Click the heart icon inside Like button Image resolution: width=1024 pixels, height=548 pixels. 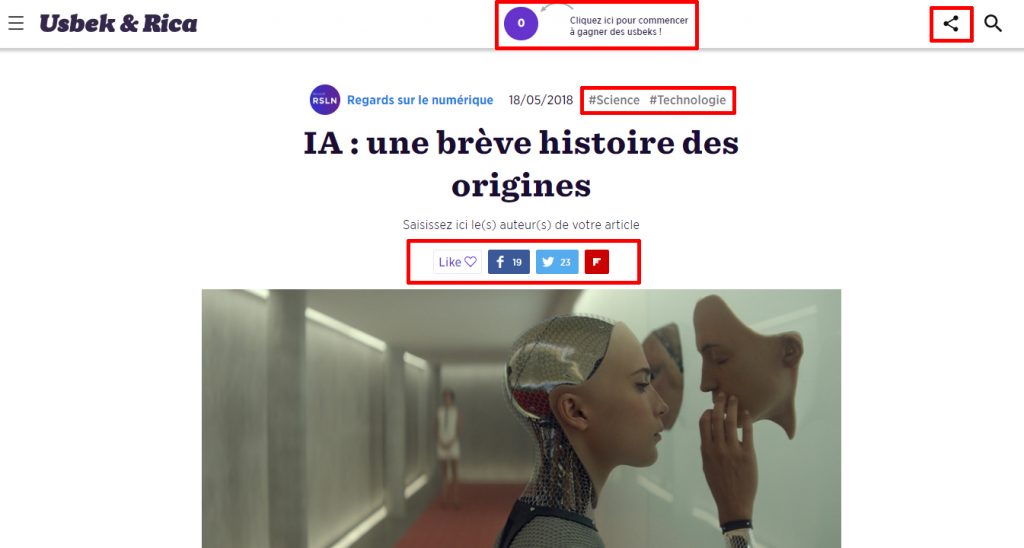pyautogui.click(x=471, y=262)
